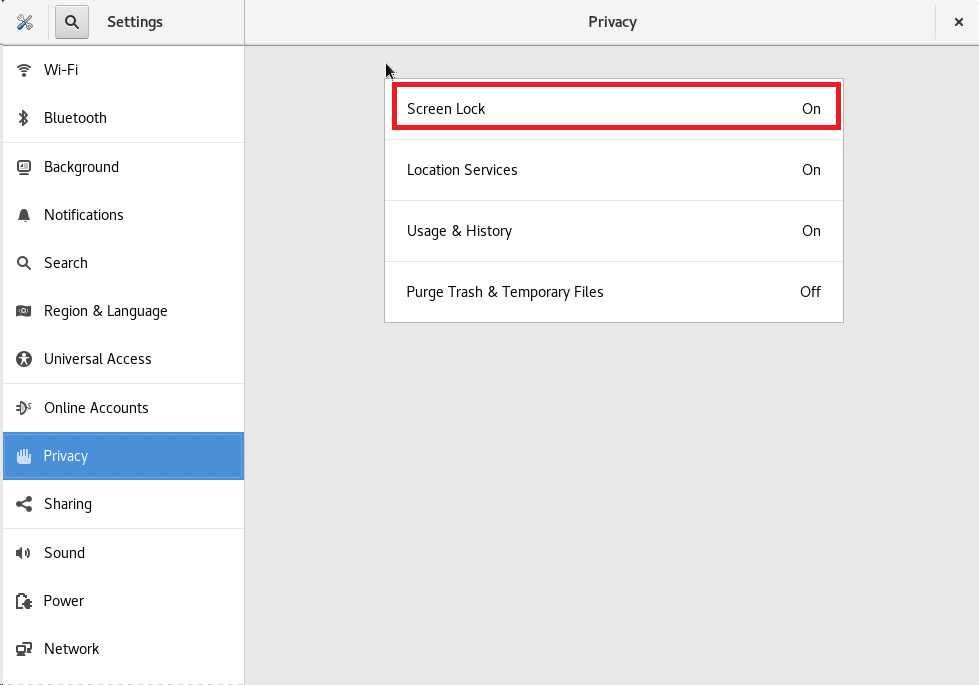Click Off status for Purge Trash & Temporary Files
Image resolution: width=979 pixels, height=685 pixels.
[810, 292]
